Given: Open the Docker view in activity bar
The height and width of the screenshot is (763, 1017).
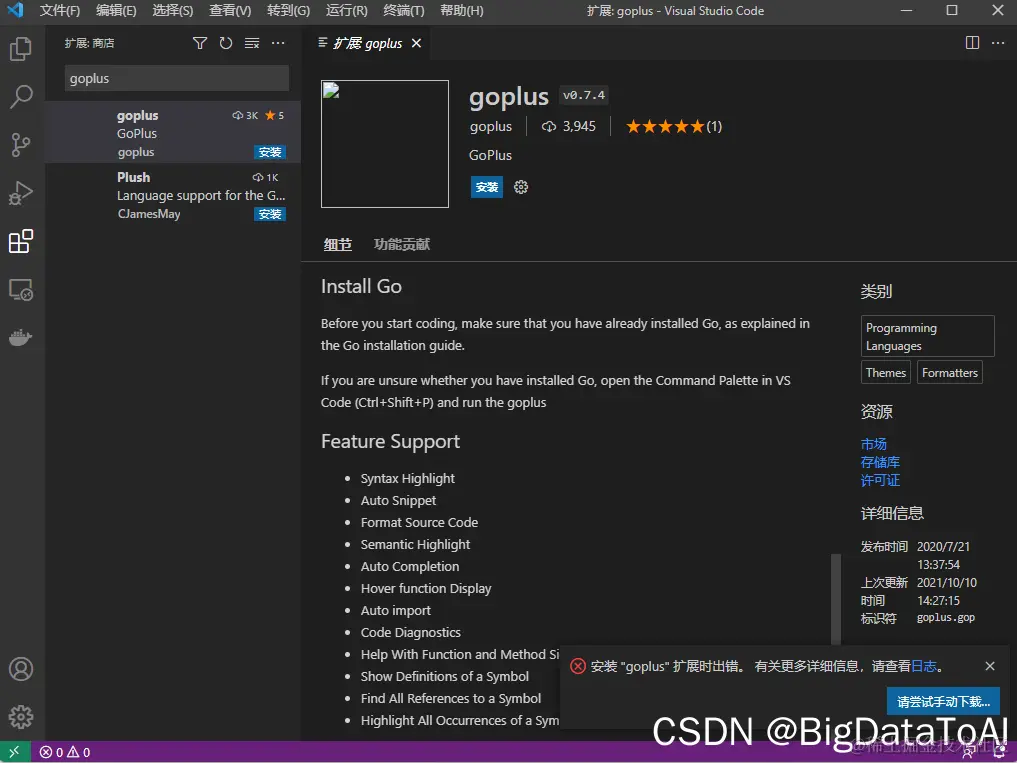Looking at the screenshot, I should [21, 337].
